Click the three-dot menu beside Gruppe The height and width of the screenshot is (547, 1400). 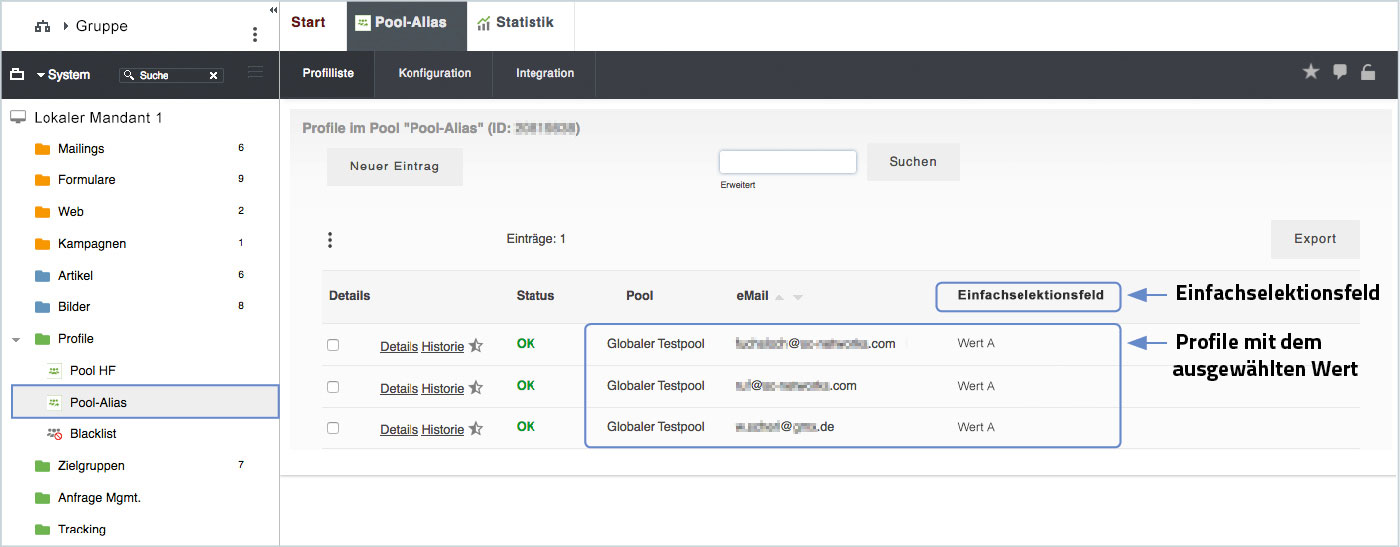[x=255, y=35]
